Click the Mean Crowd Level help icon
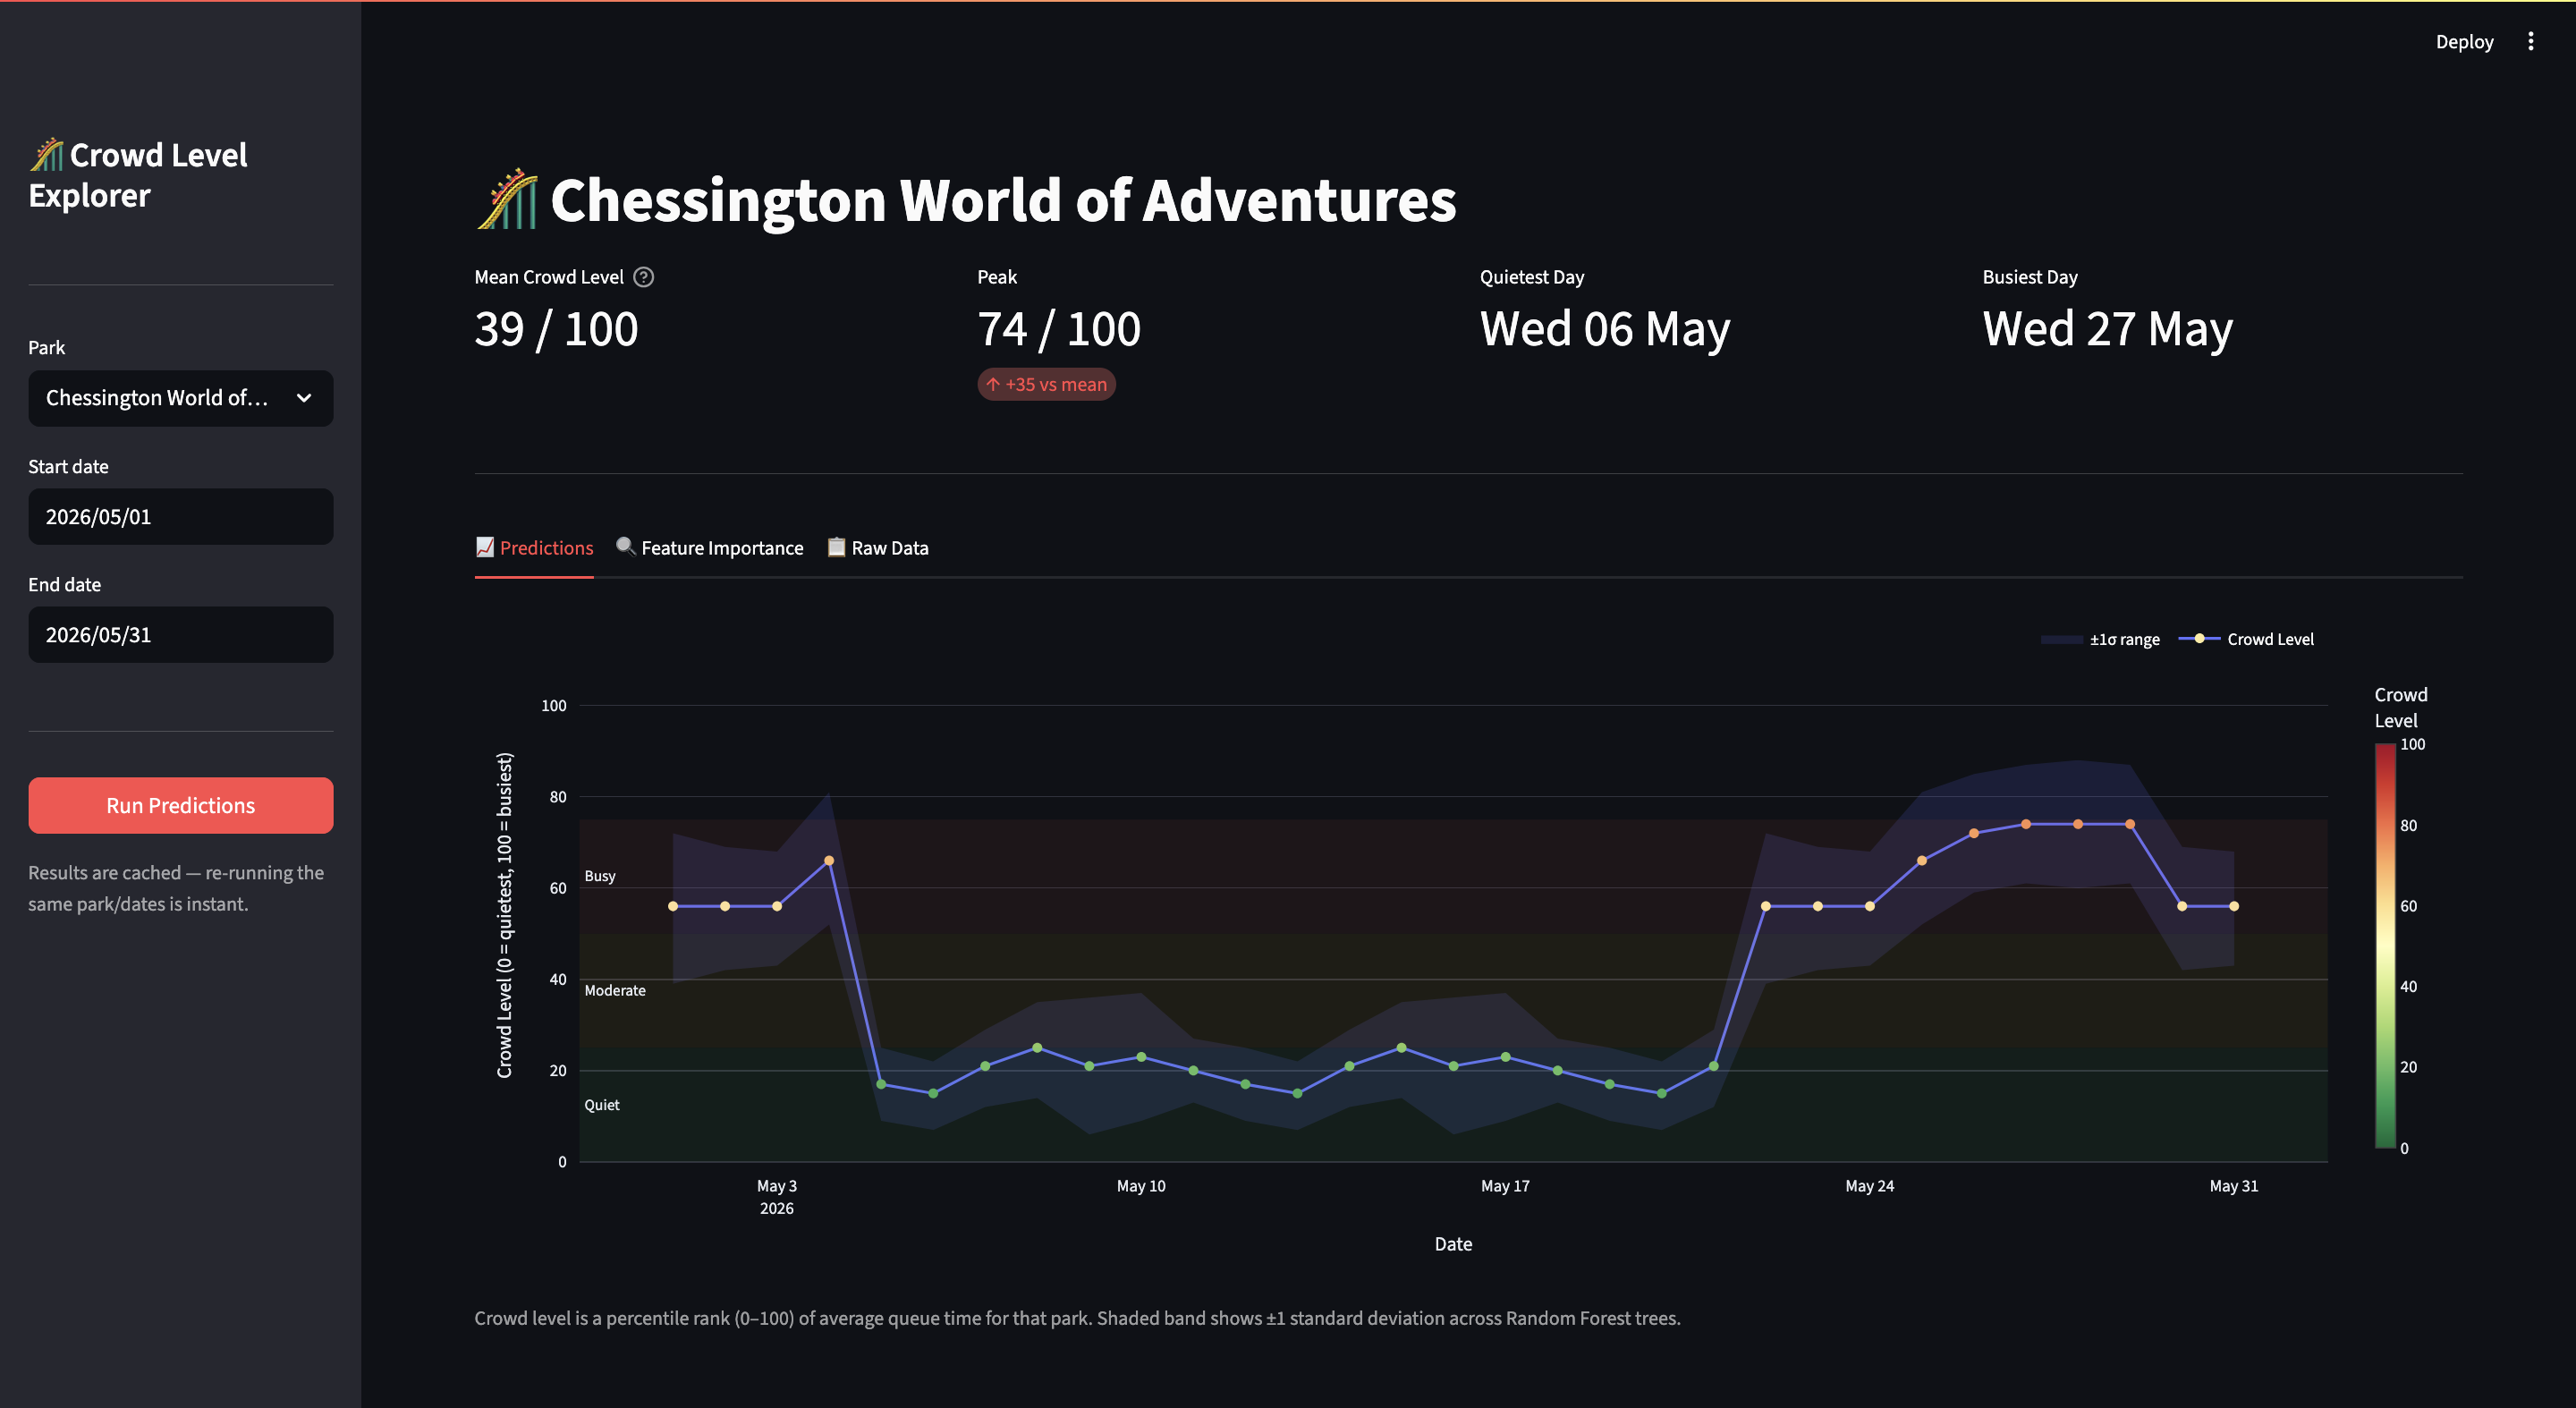Viewport: 2576px width, 1408px height. tap(644, 277)
